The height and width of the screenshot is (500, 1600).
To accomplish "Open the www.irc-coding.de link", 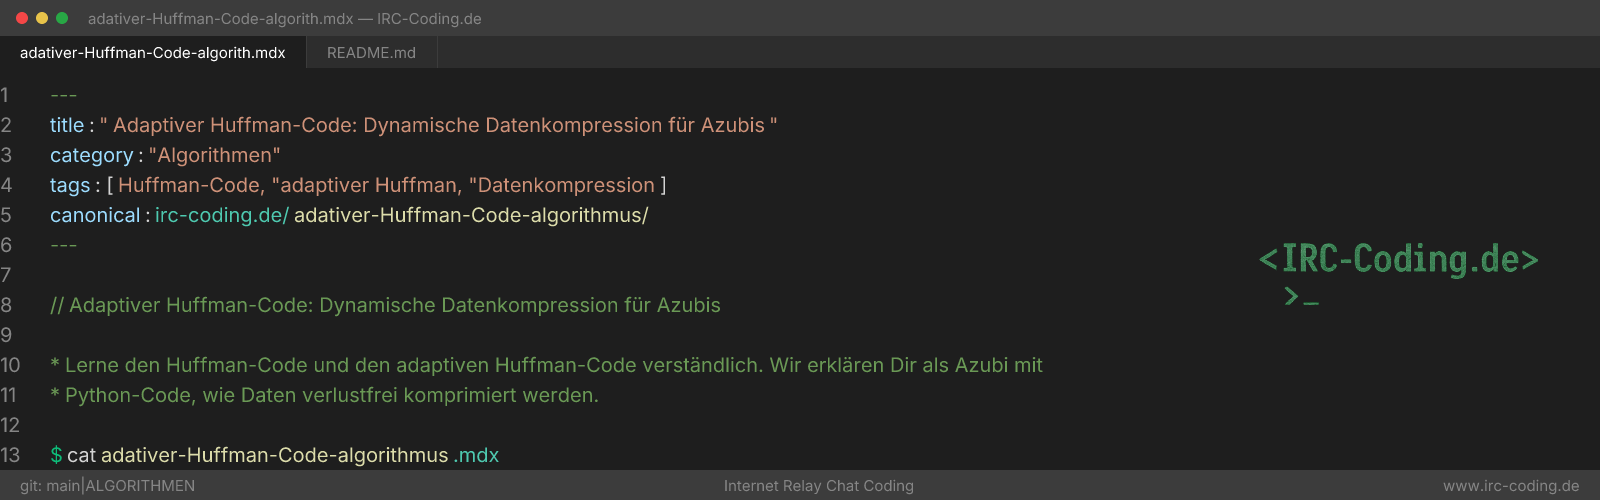I will (x=1511, y=486).
